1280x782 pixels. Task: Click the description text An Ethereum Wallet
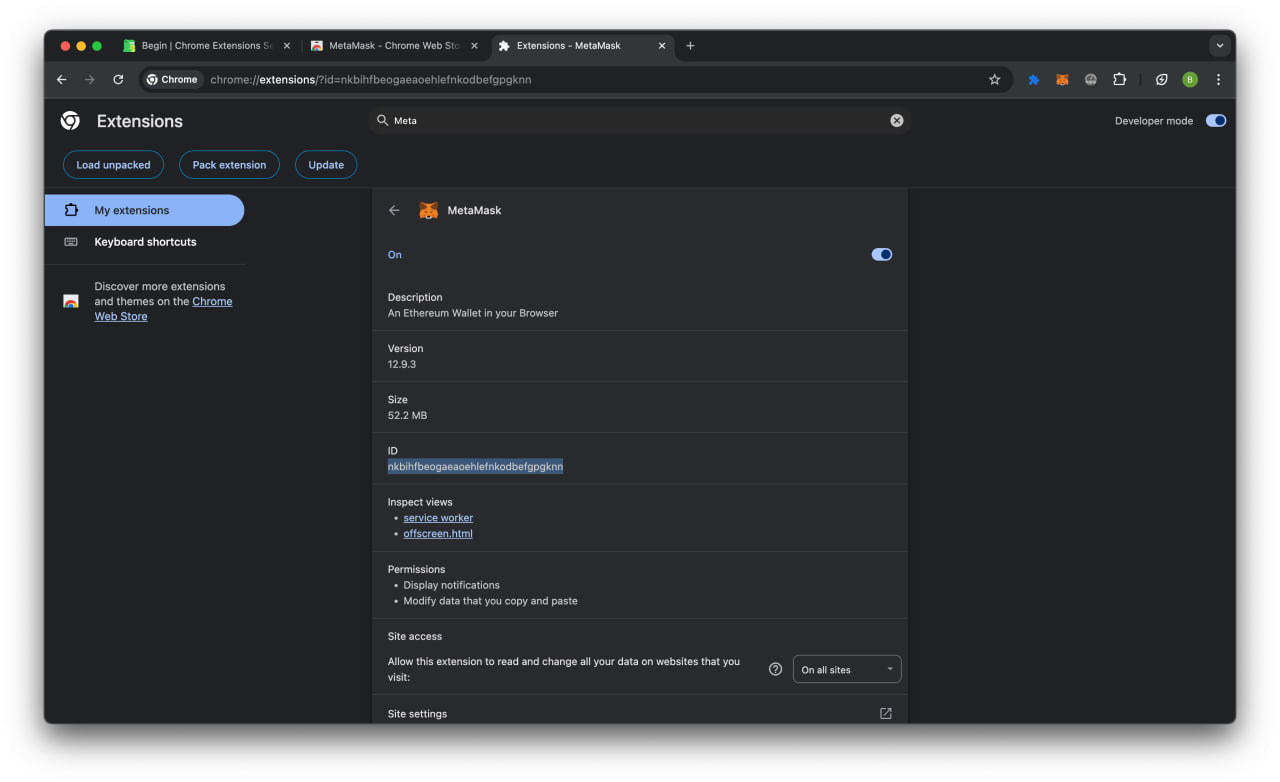[x=473, y=313]
